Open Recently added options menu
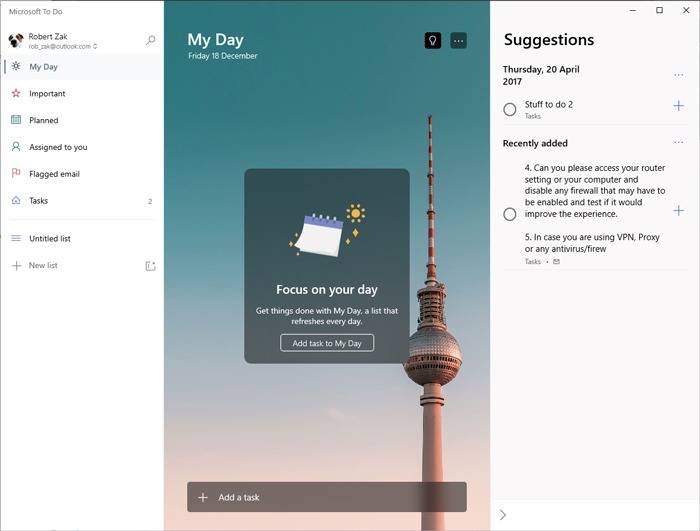This screenshot has height=531, width=700. [x=679, y=142]
